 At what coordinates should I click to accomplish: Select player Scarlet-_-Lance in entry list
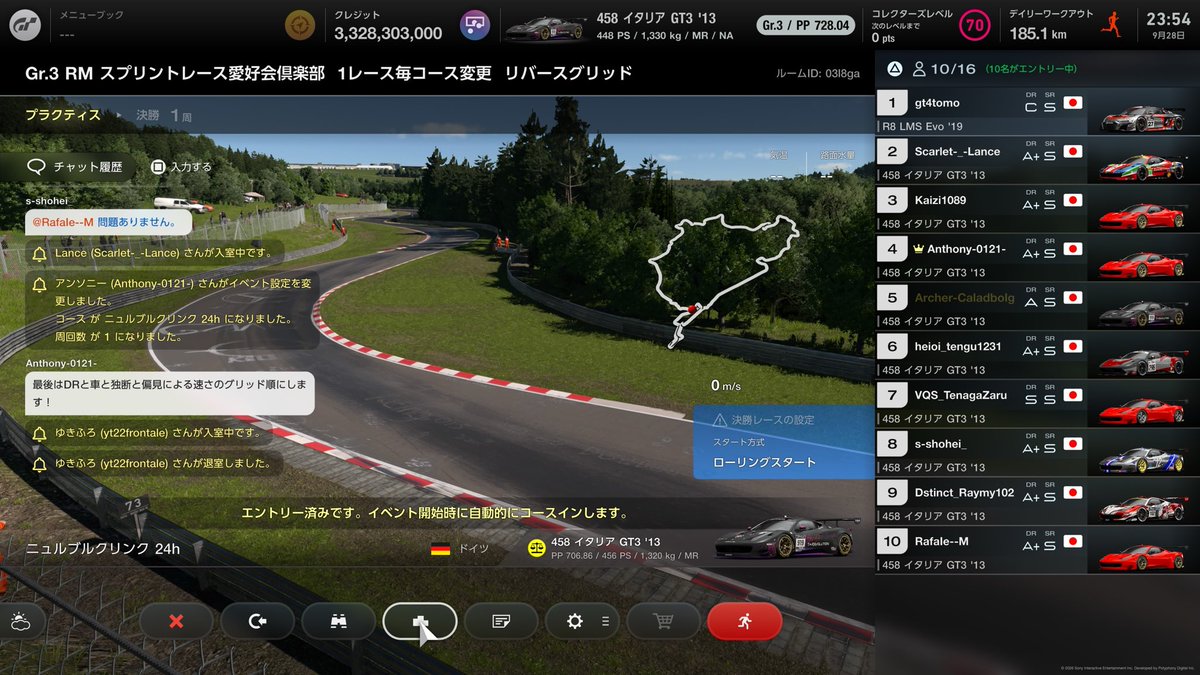coord(1037,161)
